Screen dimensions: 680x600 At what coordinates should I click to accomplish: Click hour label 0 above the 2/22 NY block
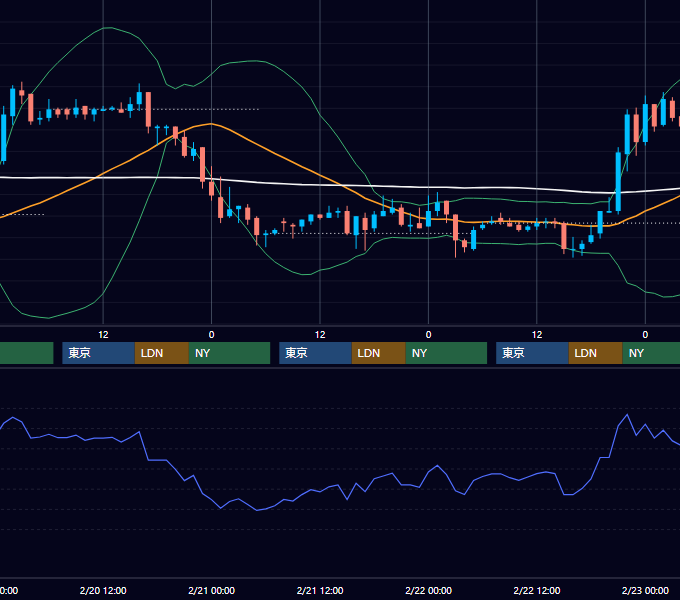(428, 335)
